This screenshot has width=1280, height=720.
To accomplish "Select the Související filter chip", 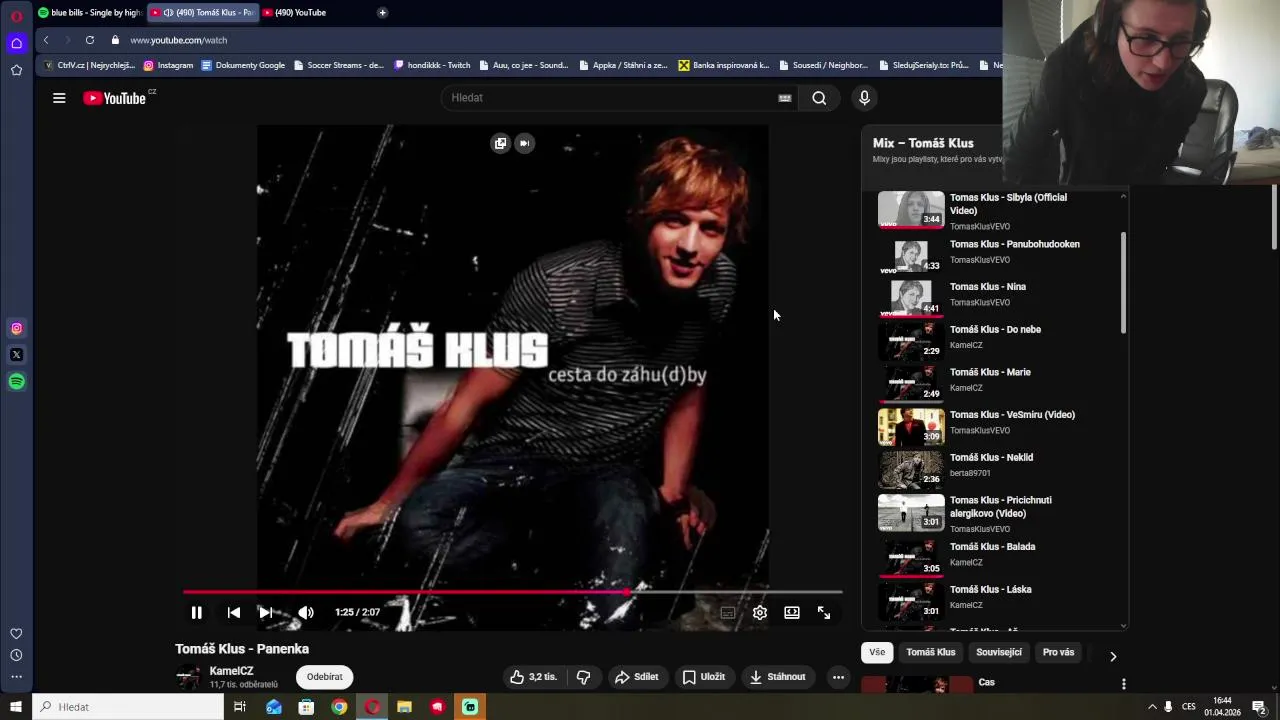I will click(x=999, y=653).
